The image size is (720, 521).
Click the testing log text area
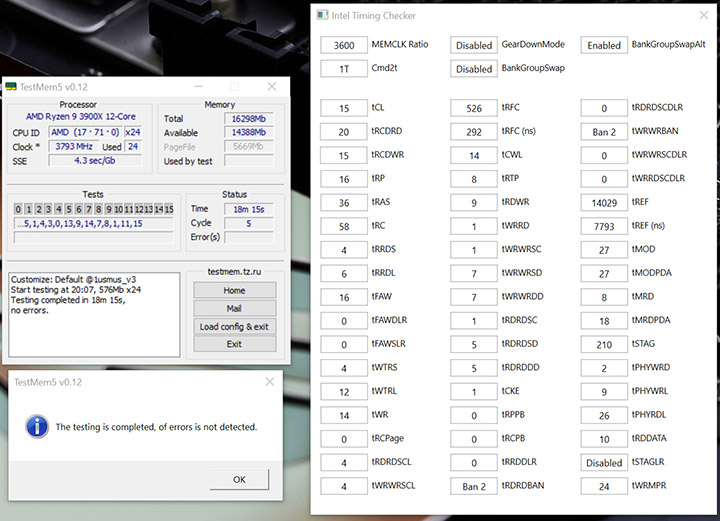click(94, 314)
